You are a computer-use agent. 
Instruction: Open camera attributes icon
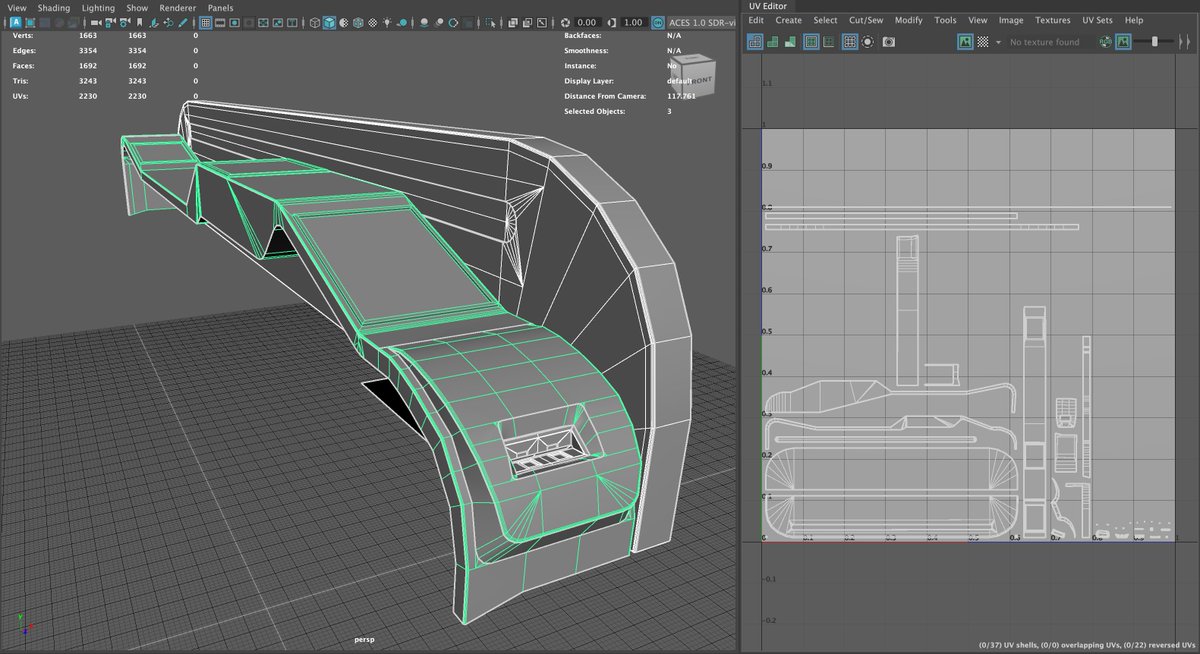[124, 22]
